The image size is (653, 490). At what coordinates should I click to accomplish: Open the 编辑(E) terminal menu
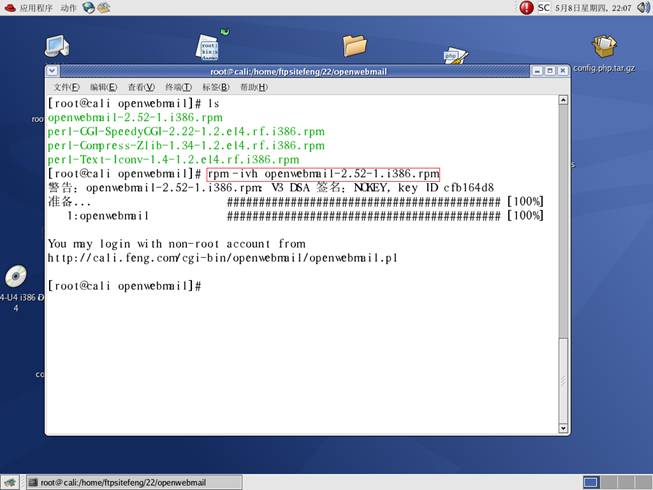pos(103,87)
